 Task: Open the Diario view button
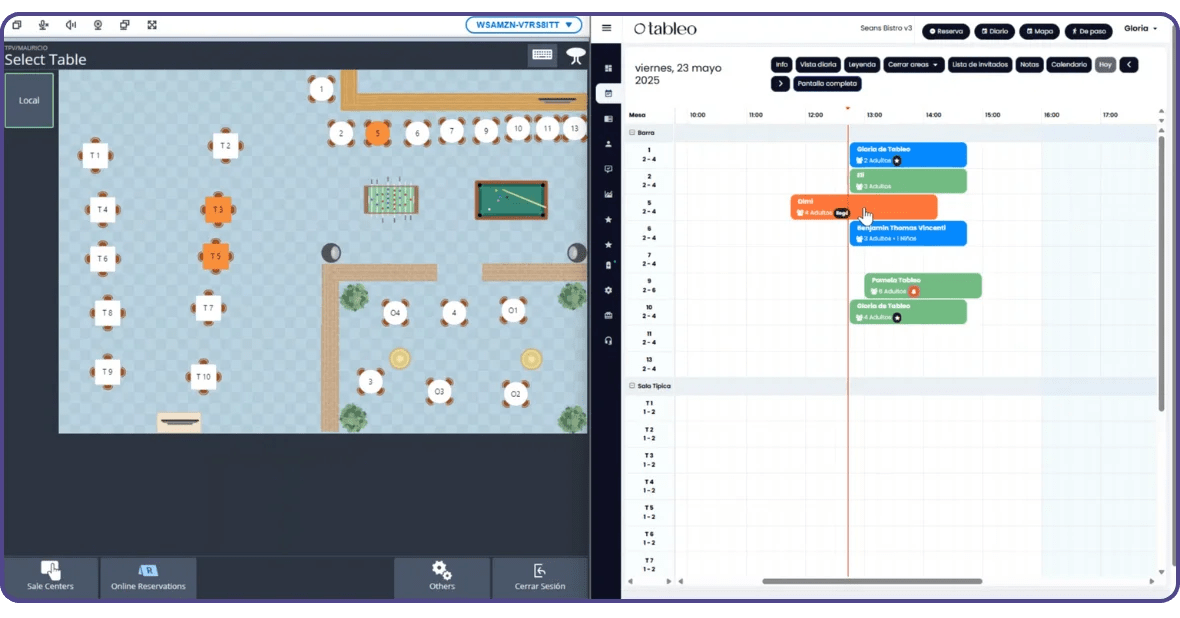[x=994, y=32]
